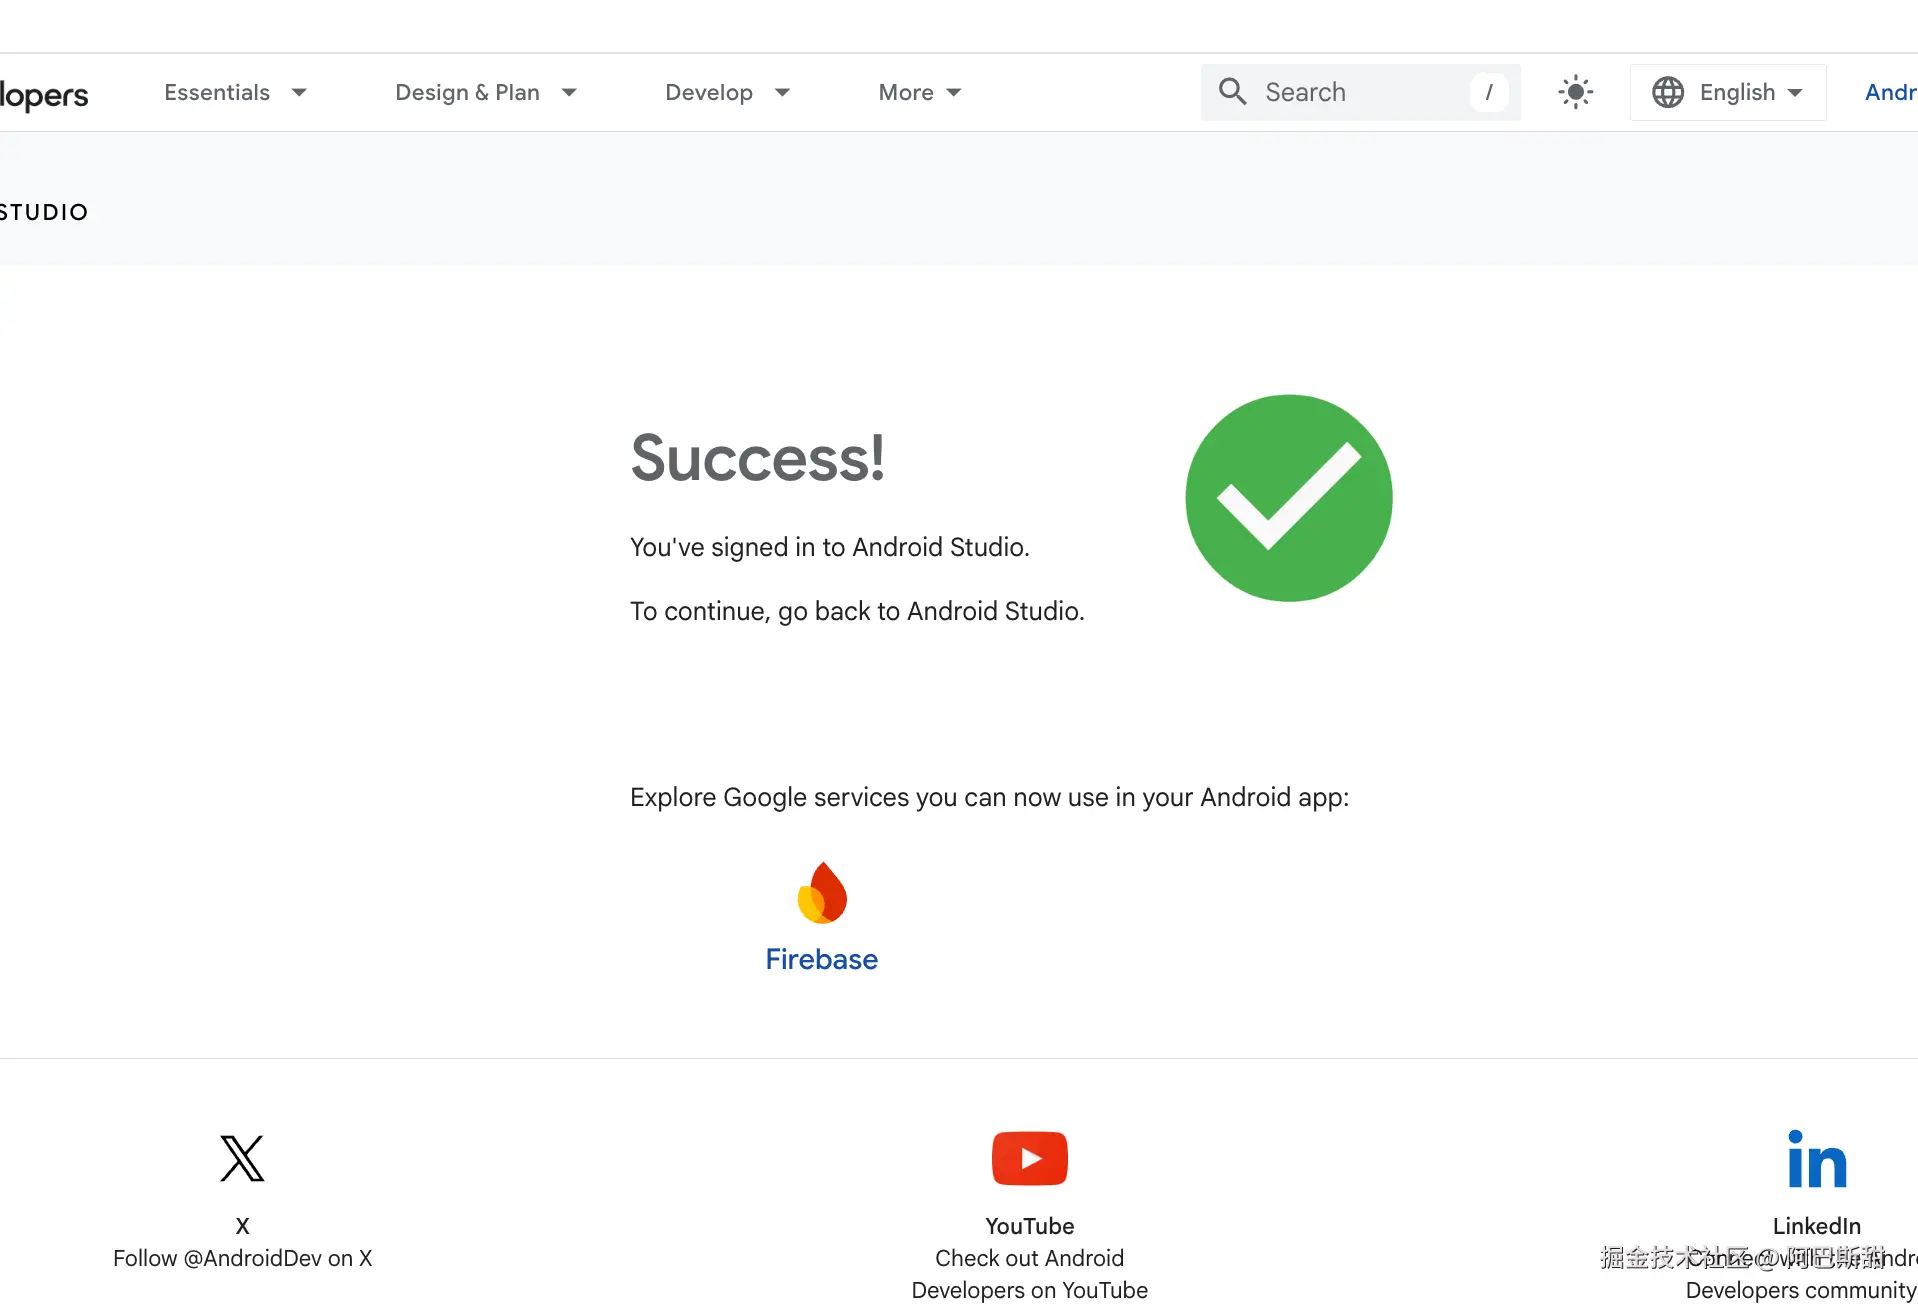The image size is (1918, 1304).
Task: Click the Developers logo in the header
Action: (44, 94)
